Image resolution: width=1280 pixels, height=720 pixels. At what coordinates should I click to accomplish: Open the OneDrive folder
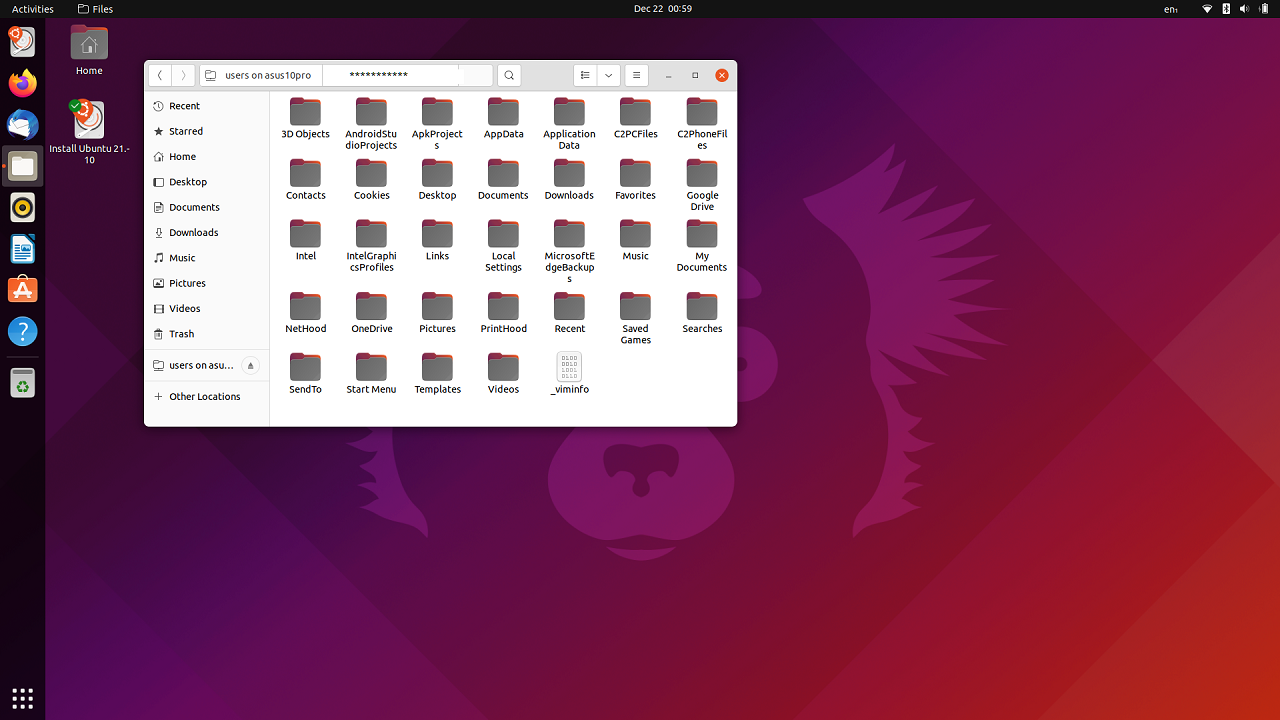coord(371,313)
